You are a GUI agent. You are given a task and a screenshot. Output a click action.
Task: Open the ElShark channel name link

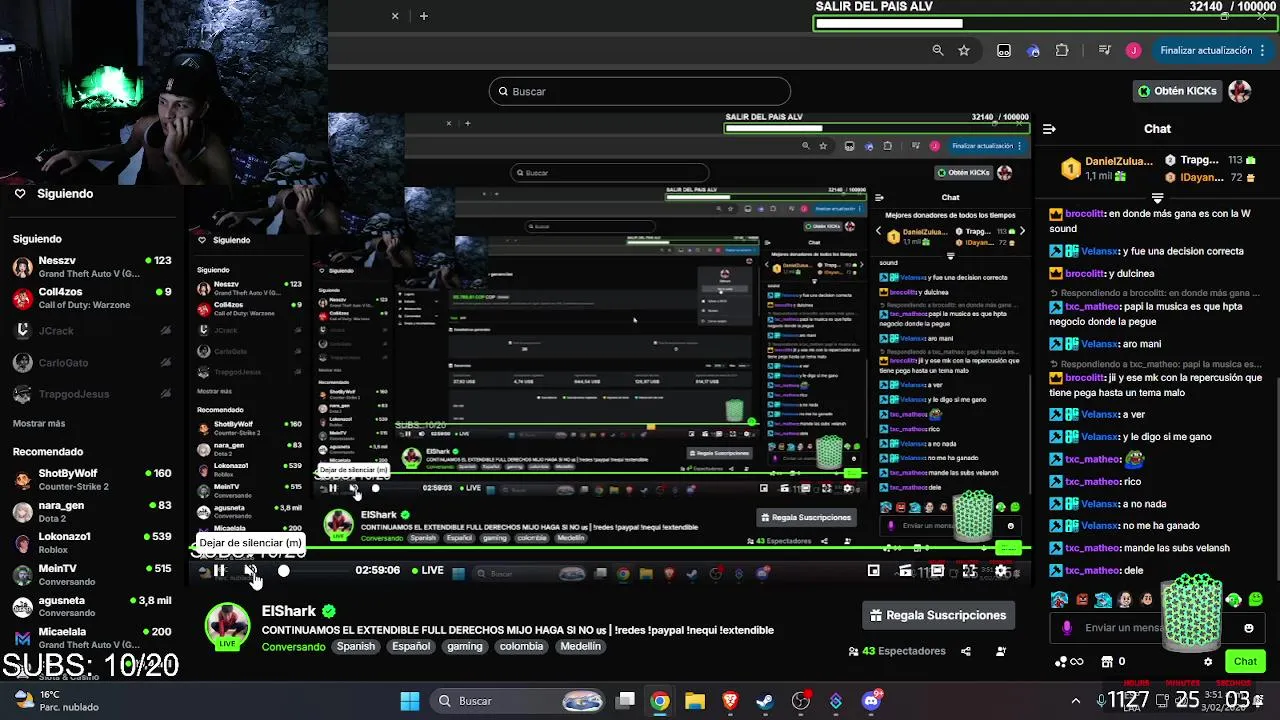[289, 611]
